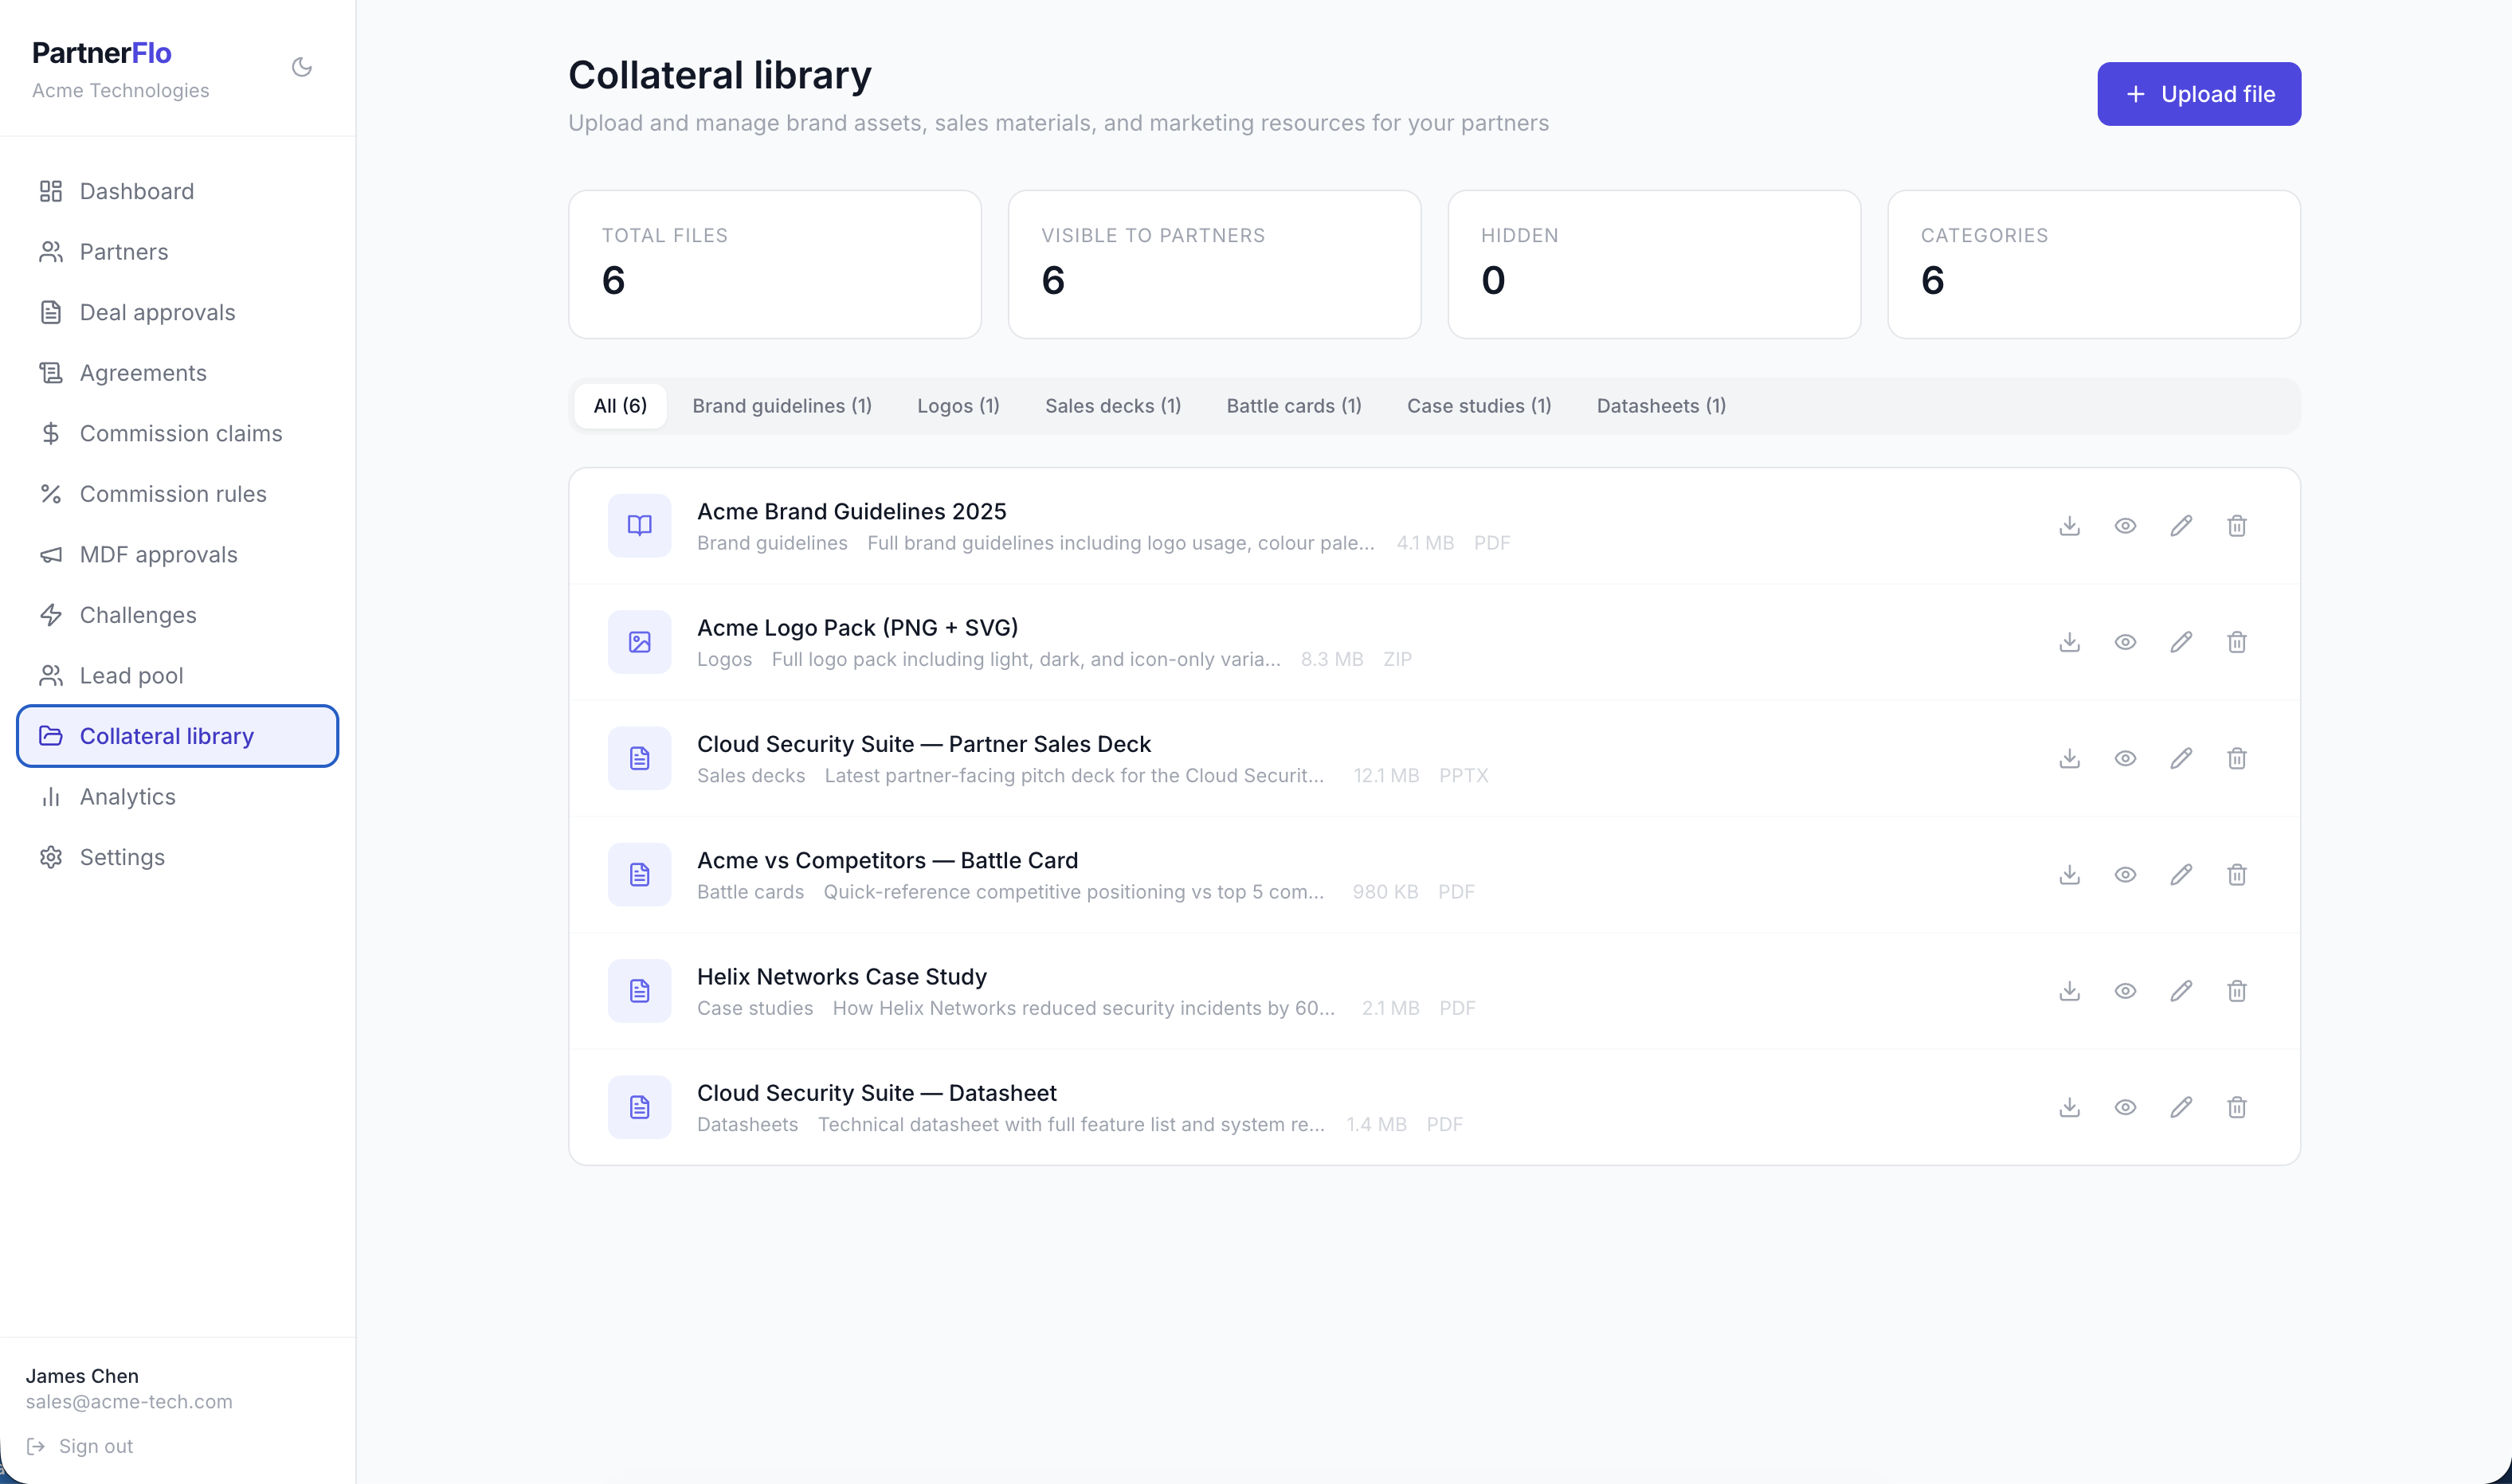Image resolution: width=2512 pixels, height=1484 pixels.
Task: Open Cloud Security Suite — Partner Sales Deck title
Action: 923,744
